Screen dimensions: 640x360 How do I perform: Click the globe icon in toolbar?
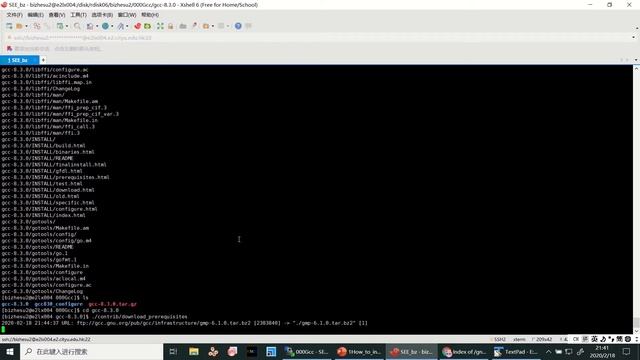[x=105, y=26]
